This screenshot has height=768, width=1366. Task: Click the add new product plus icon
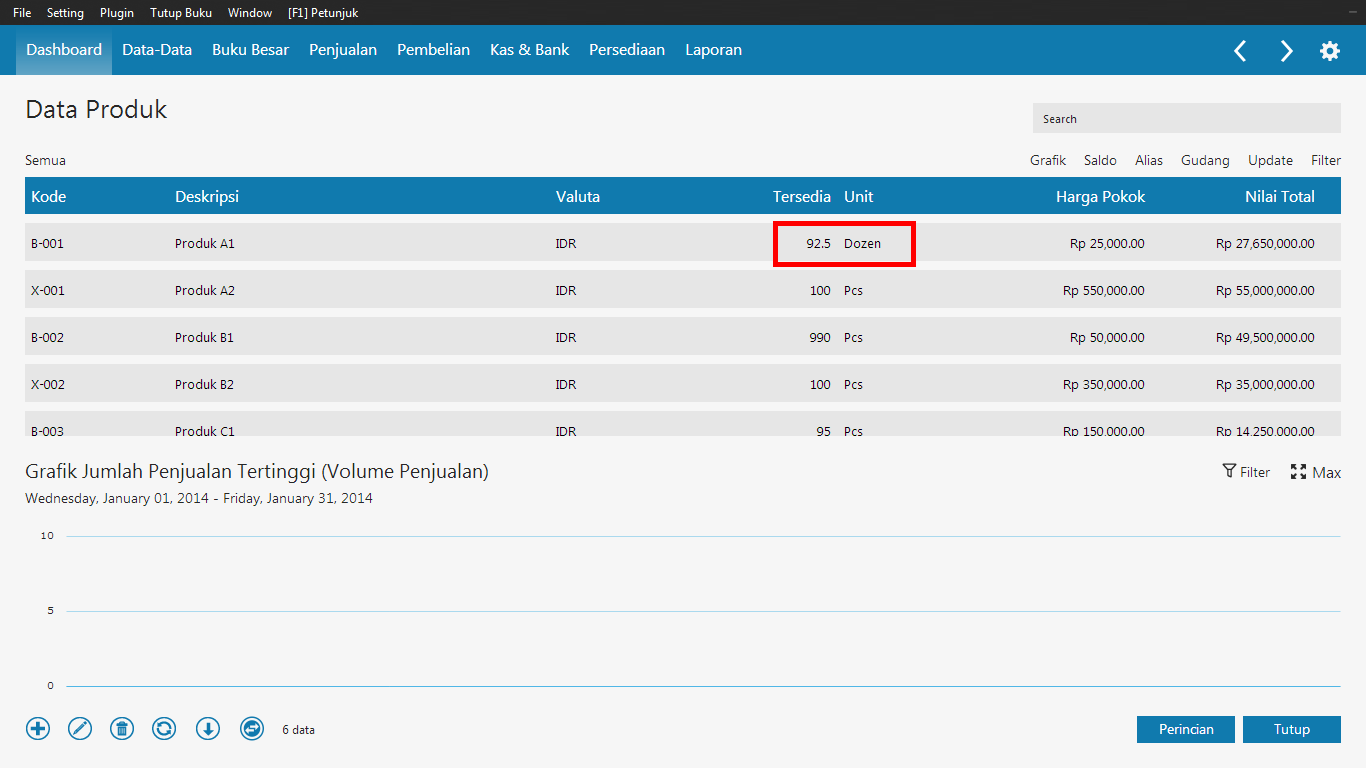pos(38,729)
